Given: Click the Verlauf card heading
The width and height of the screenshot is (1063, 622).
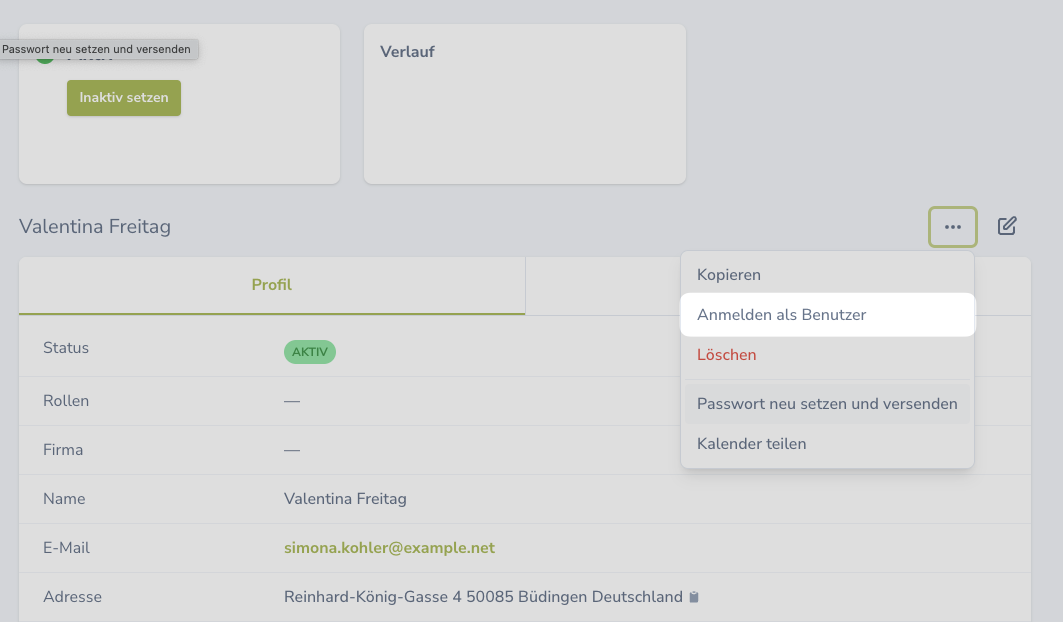Looking at the screenshot, I should [x=407, y=52].
